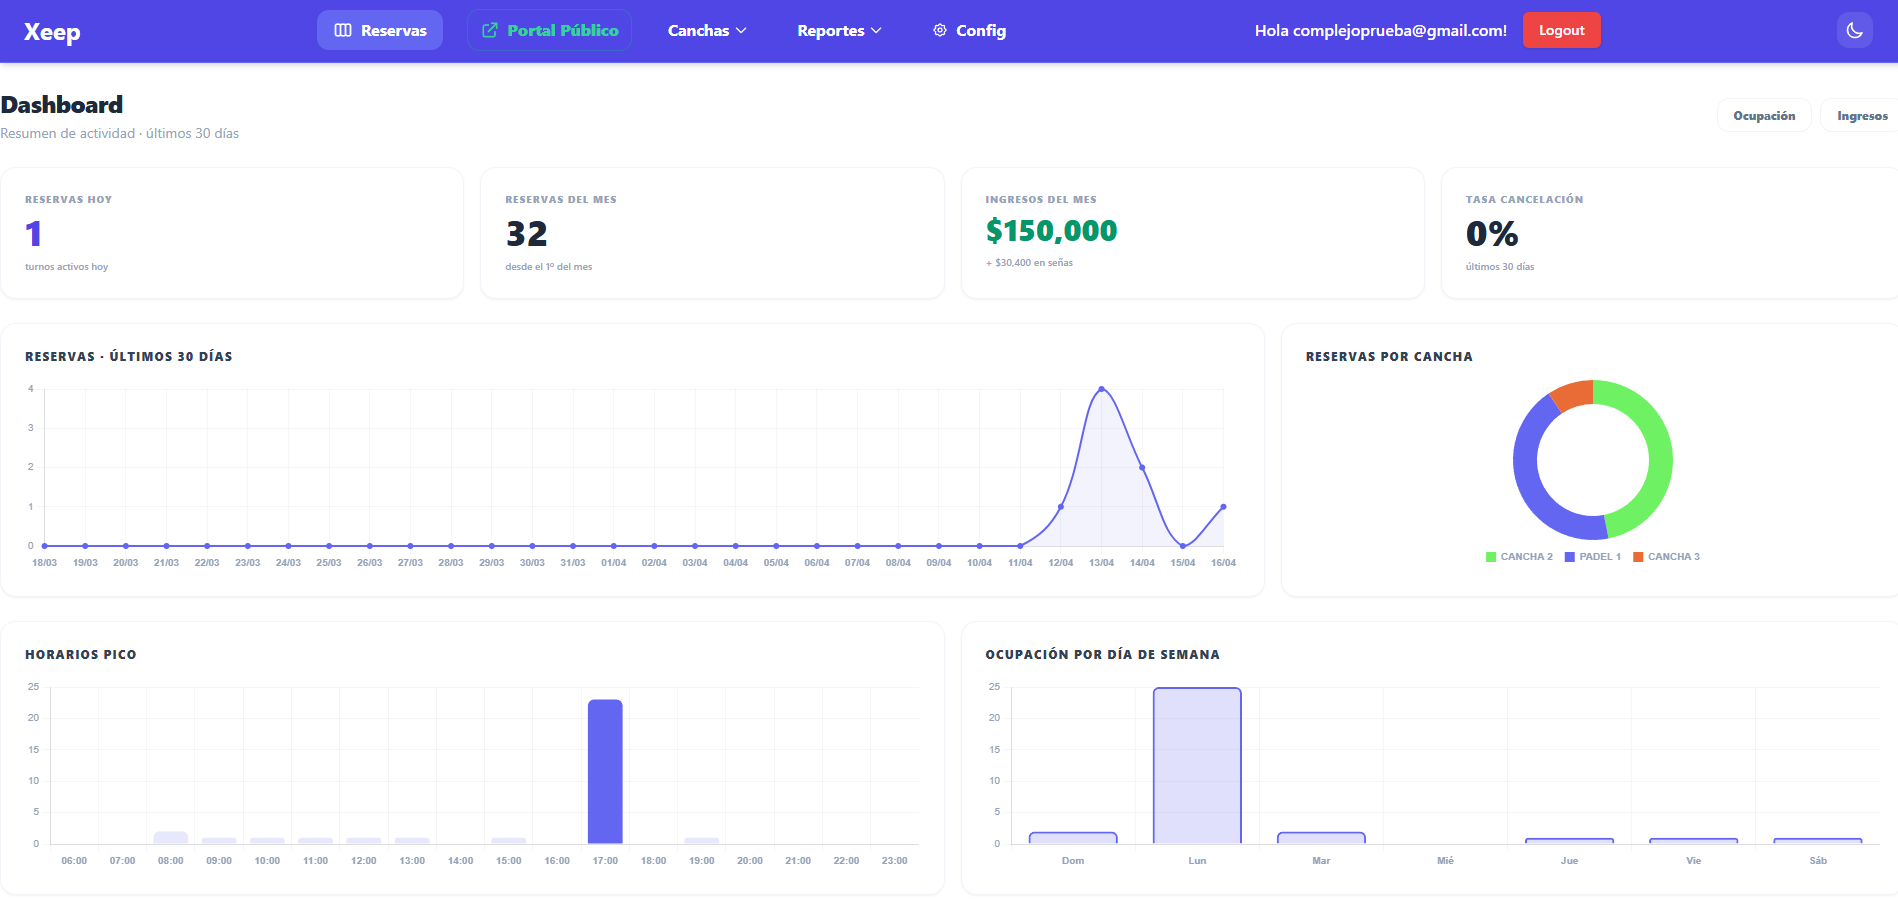Expand the Canchas chevron arrow
Screen dimensions: 1898x902
click(x=740, y=31)
